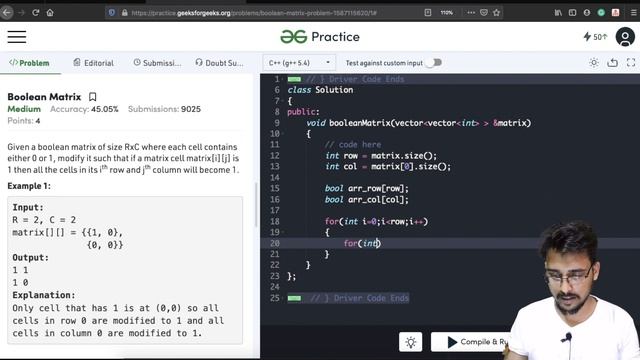Open the user profile avatar
Image resolution: width=640 pixels, height=360 pixels.
coord(625,37)
